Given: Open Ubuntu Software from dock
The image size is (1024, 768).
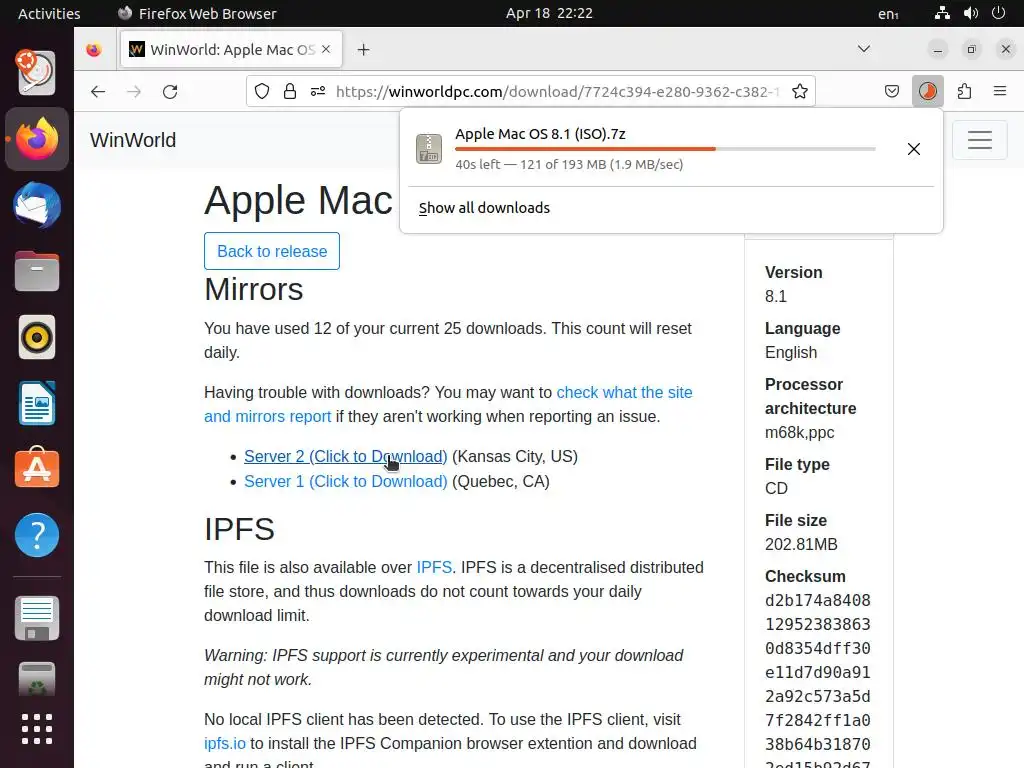Looking at the screenshot, I should click(x=37, y=468).
